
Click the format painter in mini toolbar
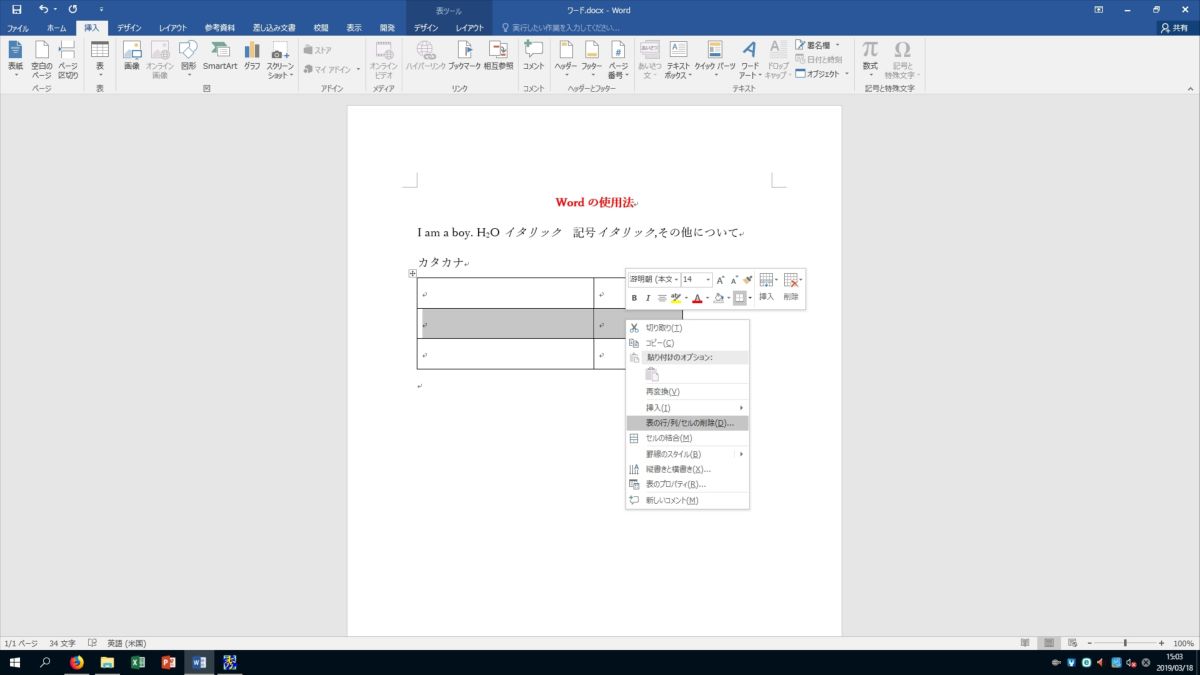[747, 280]
